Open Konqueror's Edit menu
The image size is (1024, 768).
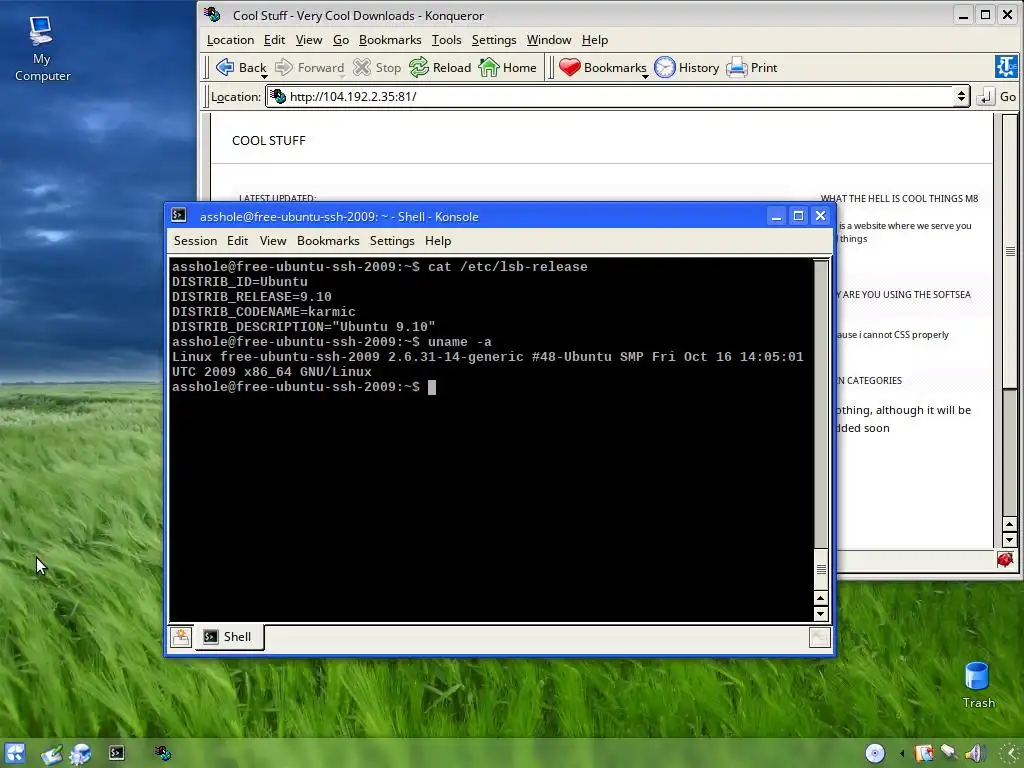point(274,40)
